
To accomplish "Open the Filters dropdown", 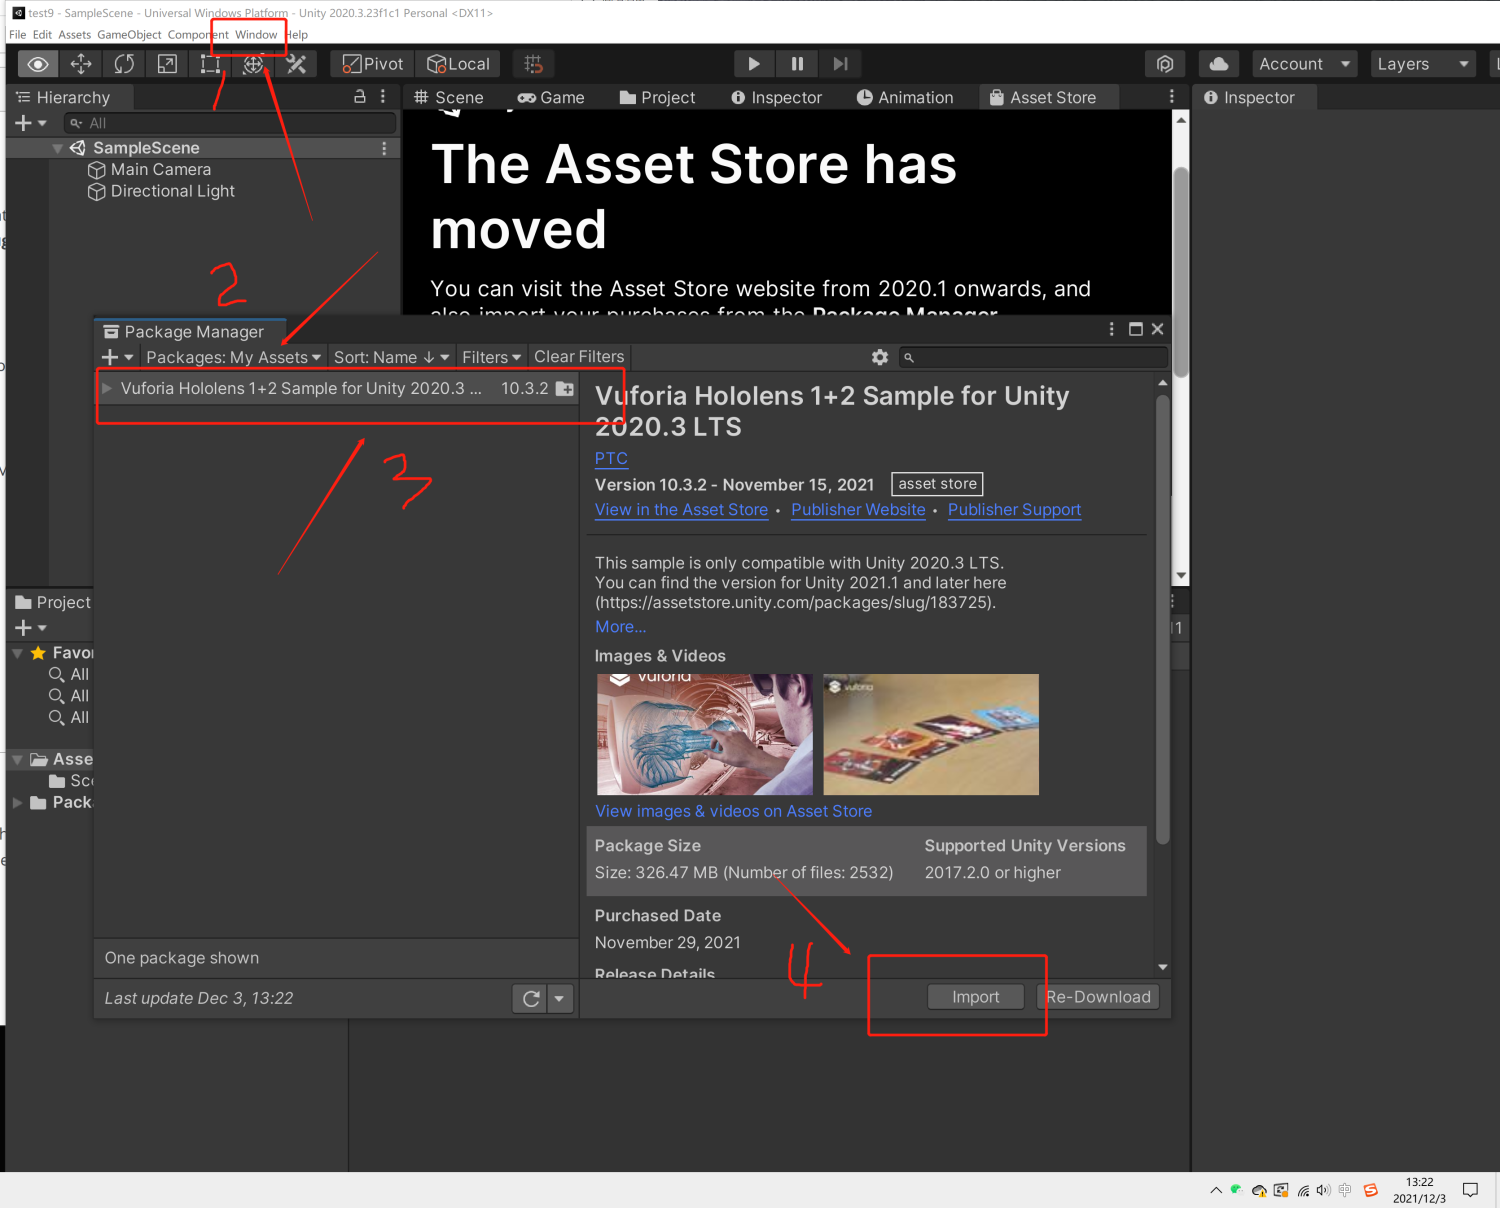I will [x=491, y=357].
